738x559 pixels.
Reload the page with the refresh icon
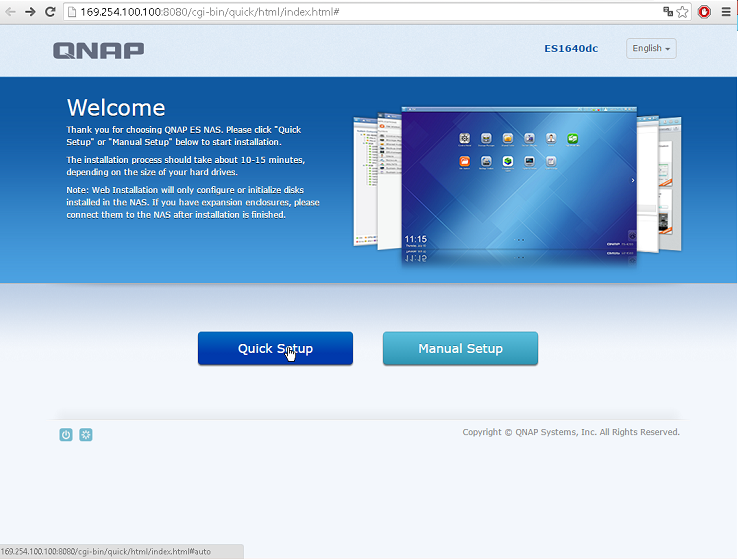(50, 12)
